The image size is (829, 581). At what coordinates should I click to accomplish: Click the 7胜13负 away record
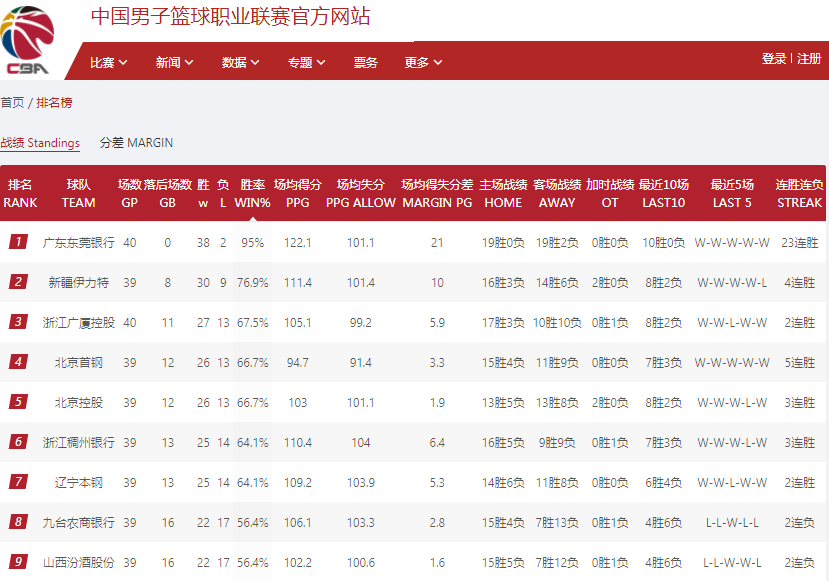click(557, 523)
